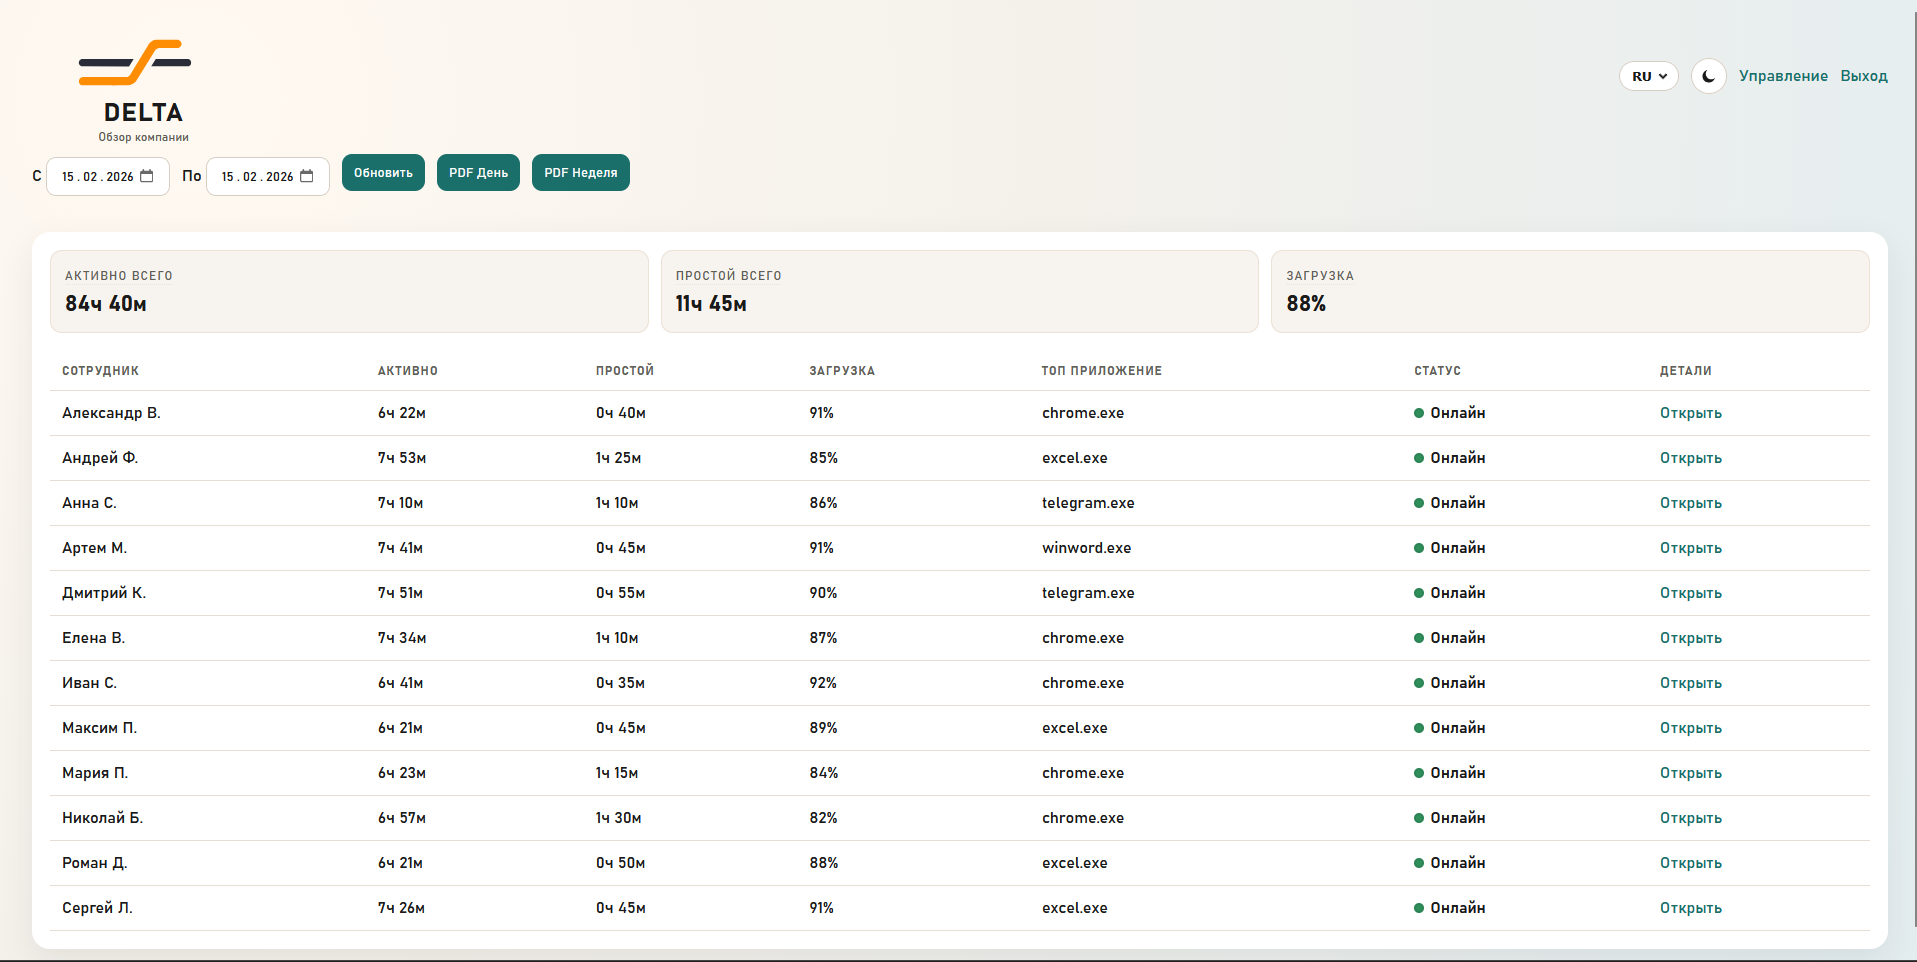Click the Сотрудник column header
1917x962 pixels.
[x=100, y=371]
